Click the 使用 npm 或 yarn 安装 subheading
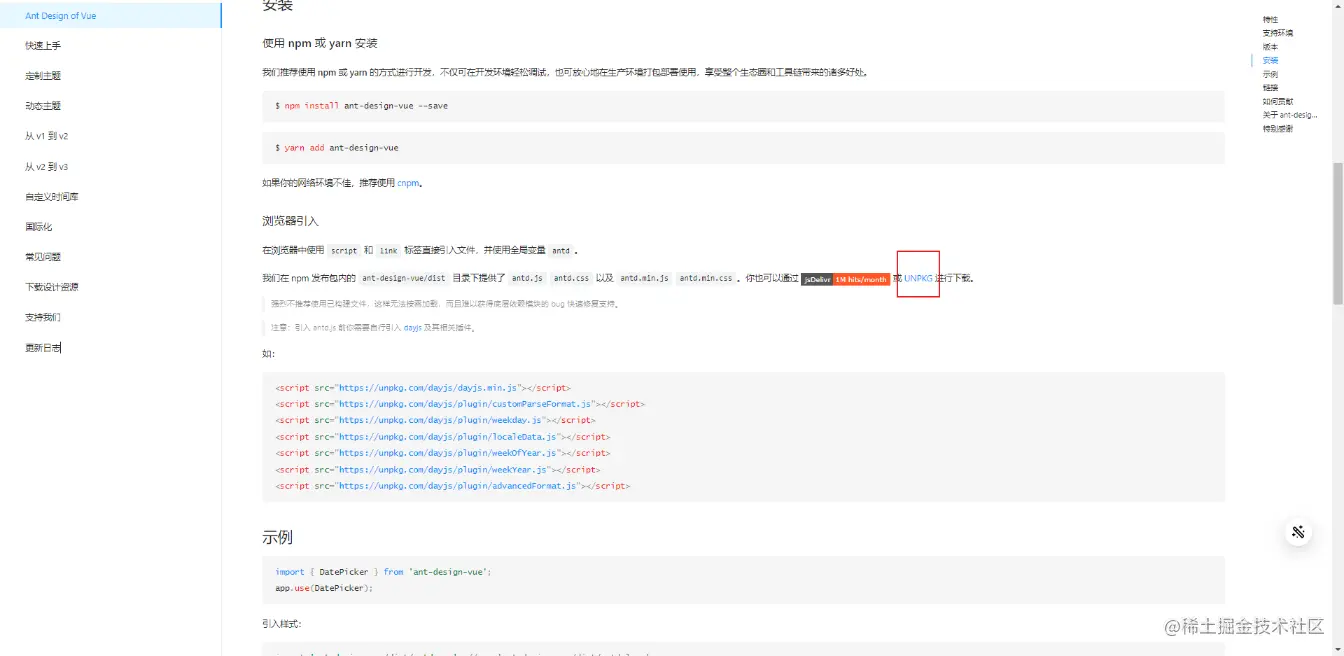1344x656 pixels. (320, 43)
